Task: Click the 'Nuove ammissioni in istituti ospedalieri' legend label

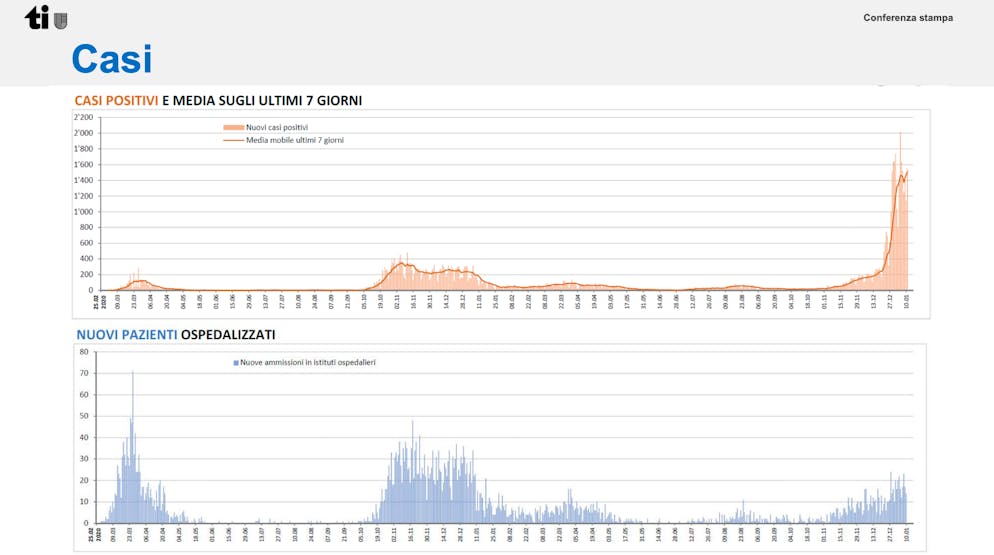Action: coord(307,361)
